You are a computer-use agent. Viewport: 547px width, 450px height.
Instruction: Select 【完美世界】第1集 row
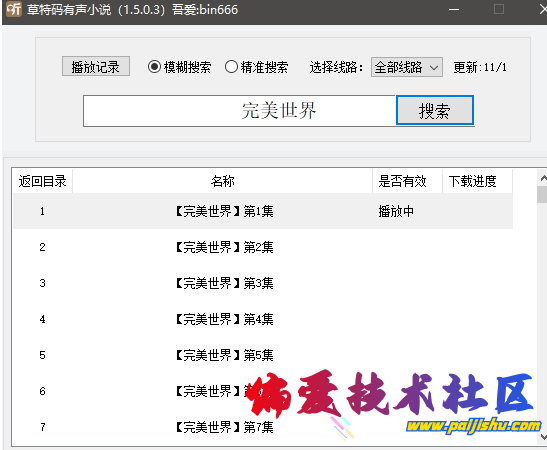pos(263,211)
